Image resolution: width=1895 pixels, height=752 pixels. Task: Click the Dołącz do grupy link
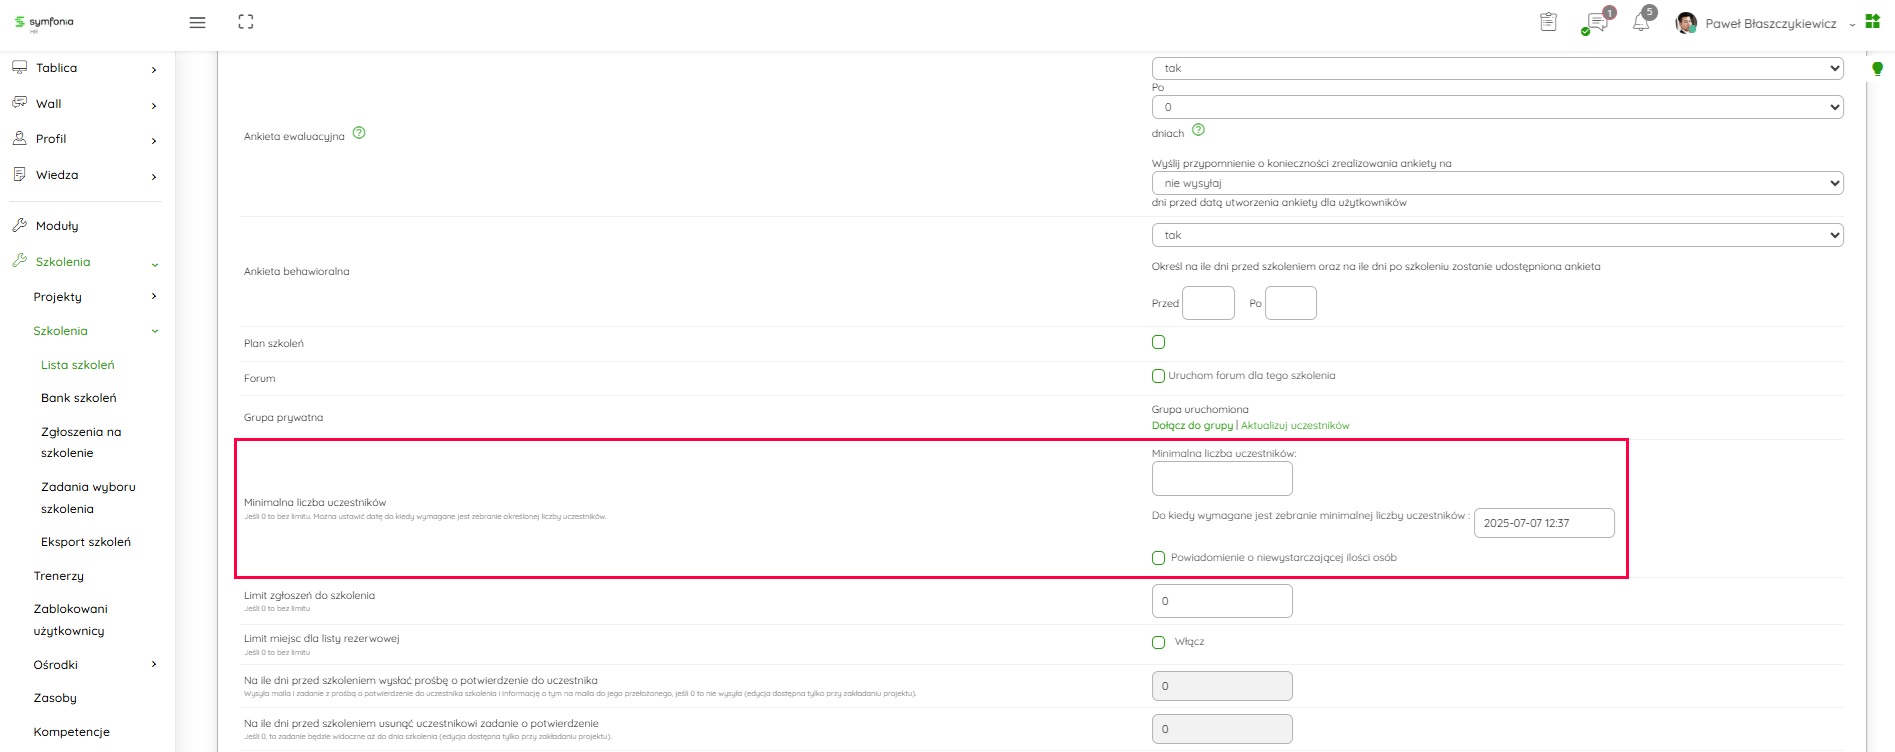1192,425
